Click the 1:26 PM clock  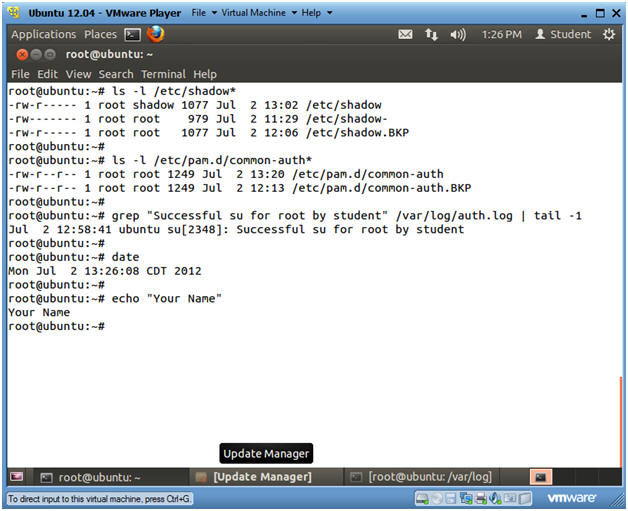tap(501, 34)
